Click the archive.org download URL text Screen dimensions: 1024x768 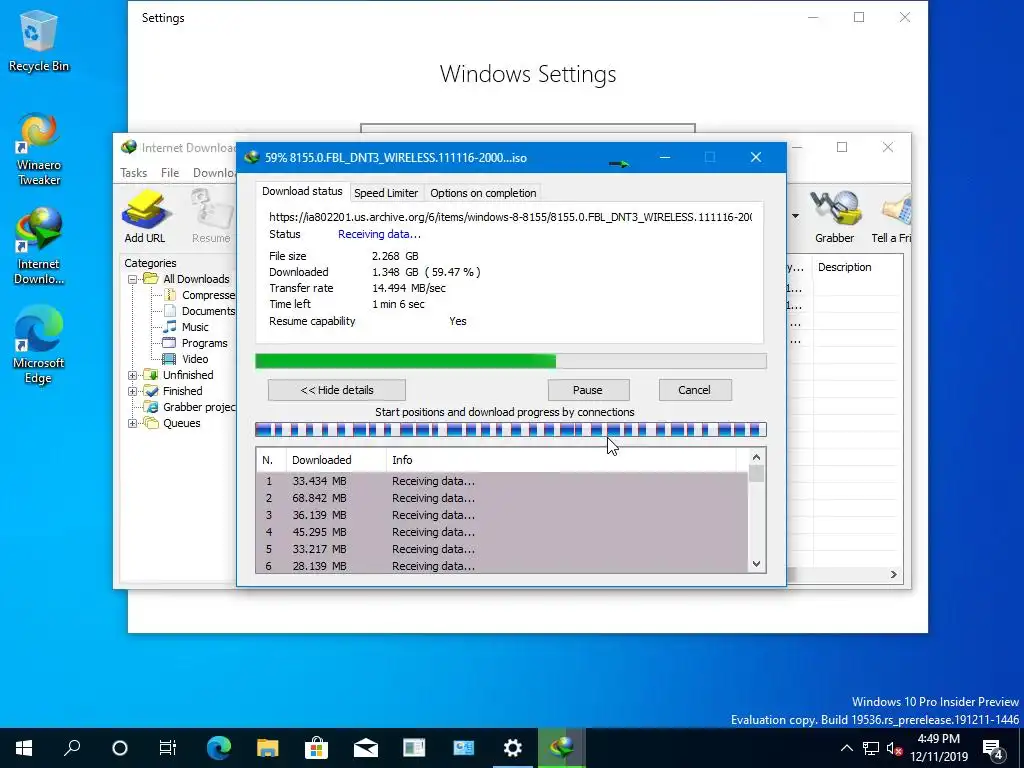click(x=510, y=217)
